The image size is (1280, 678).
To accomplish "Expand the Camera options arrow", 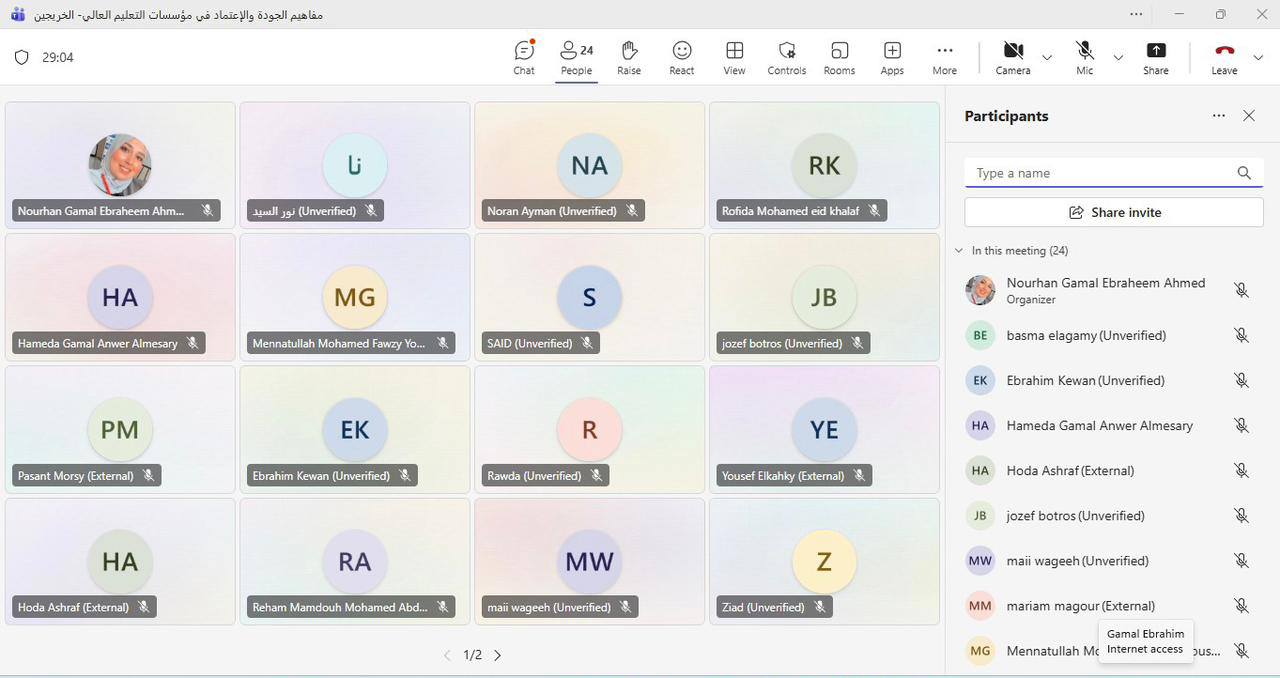I will (x=1047, y=58).
